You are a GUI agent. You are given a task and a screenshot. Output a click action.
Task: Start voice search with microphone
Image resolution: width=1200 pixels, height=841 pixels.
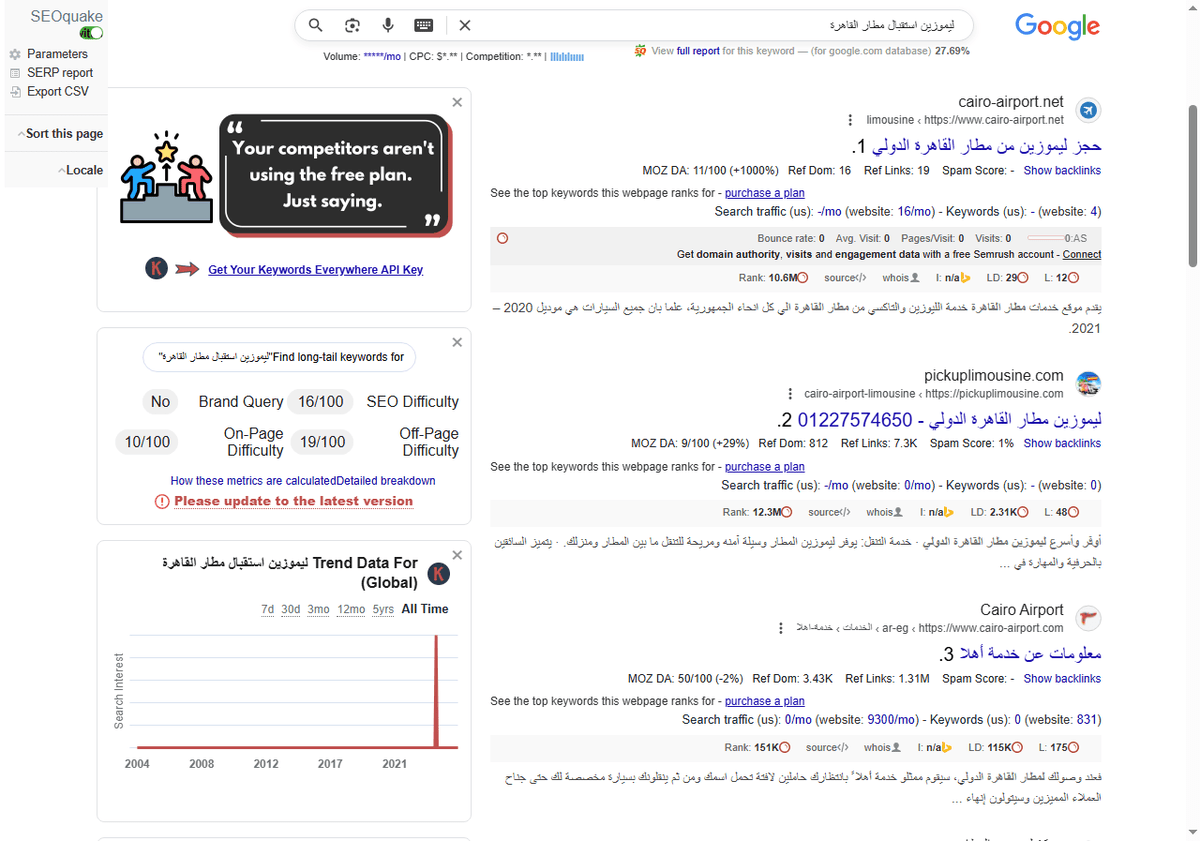coord(388,25)
